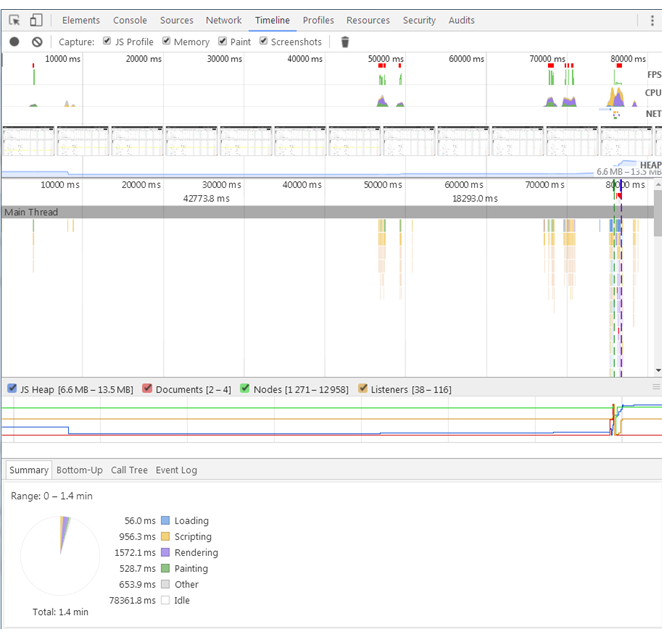The image size is (662, 634).
Task: Collapse the Main Thread section
Action: (30, 212)
